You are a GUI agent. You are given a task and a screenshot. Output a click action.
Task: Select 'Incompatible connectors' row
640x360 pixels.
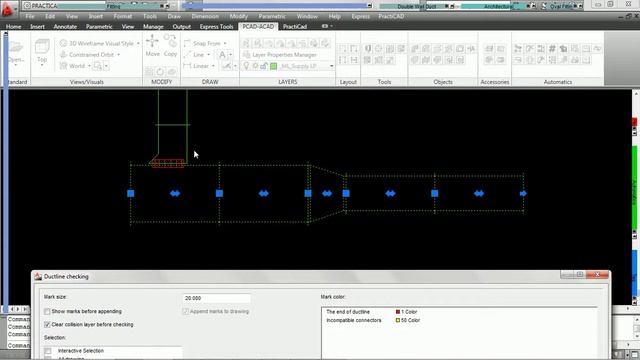[x=459, y=320]
